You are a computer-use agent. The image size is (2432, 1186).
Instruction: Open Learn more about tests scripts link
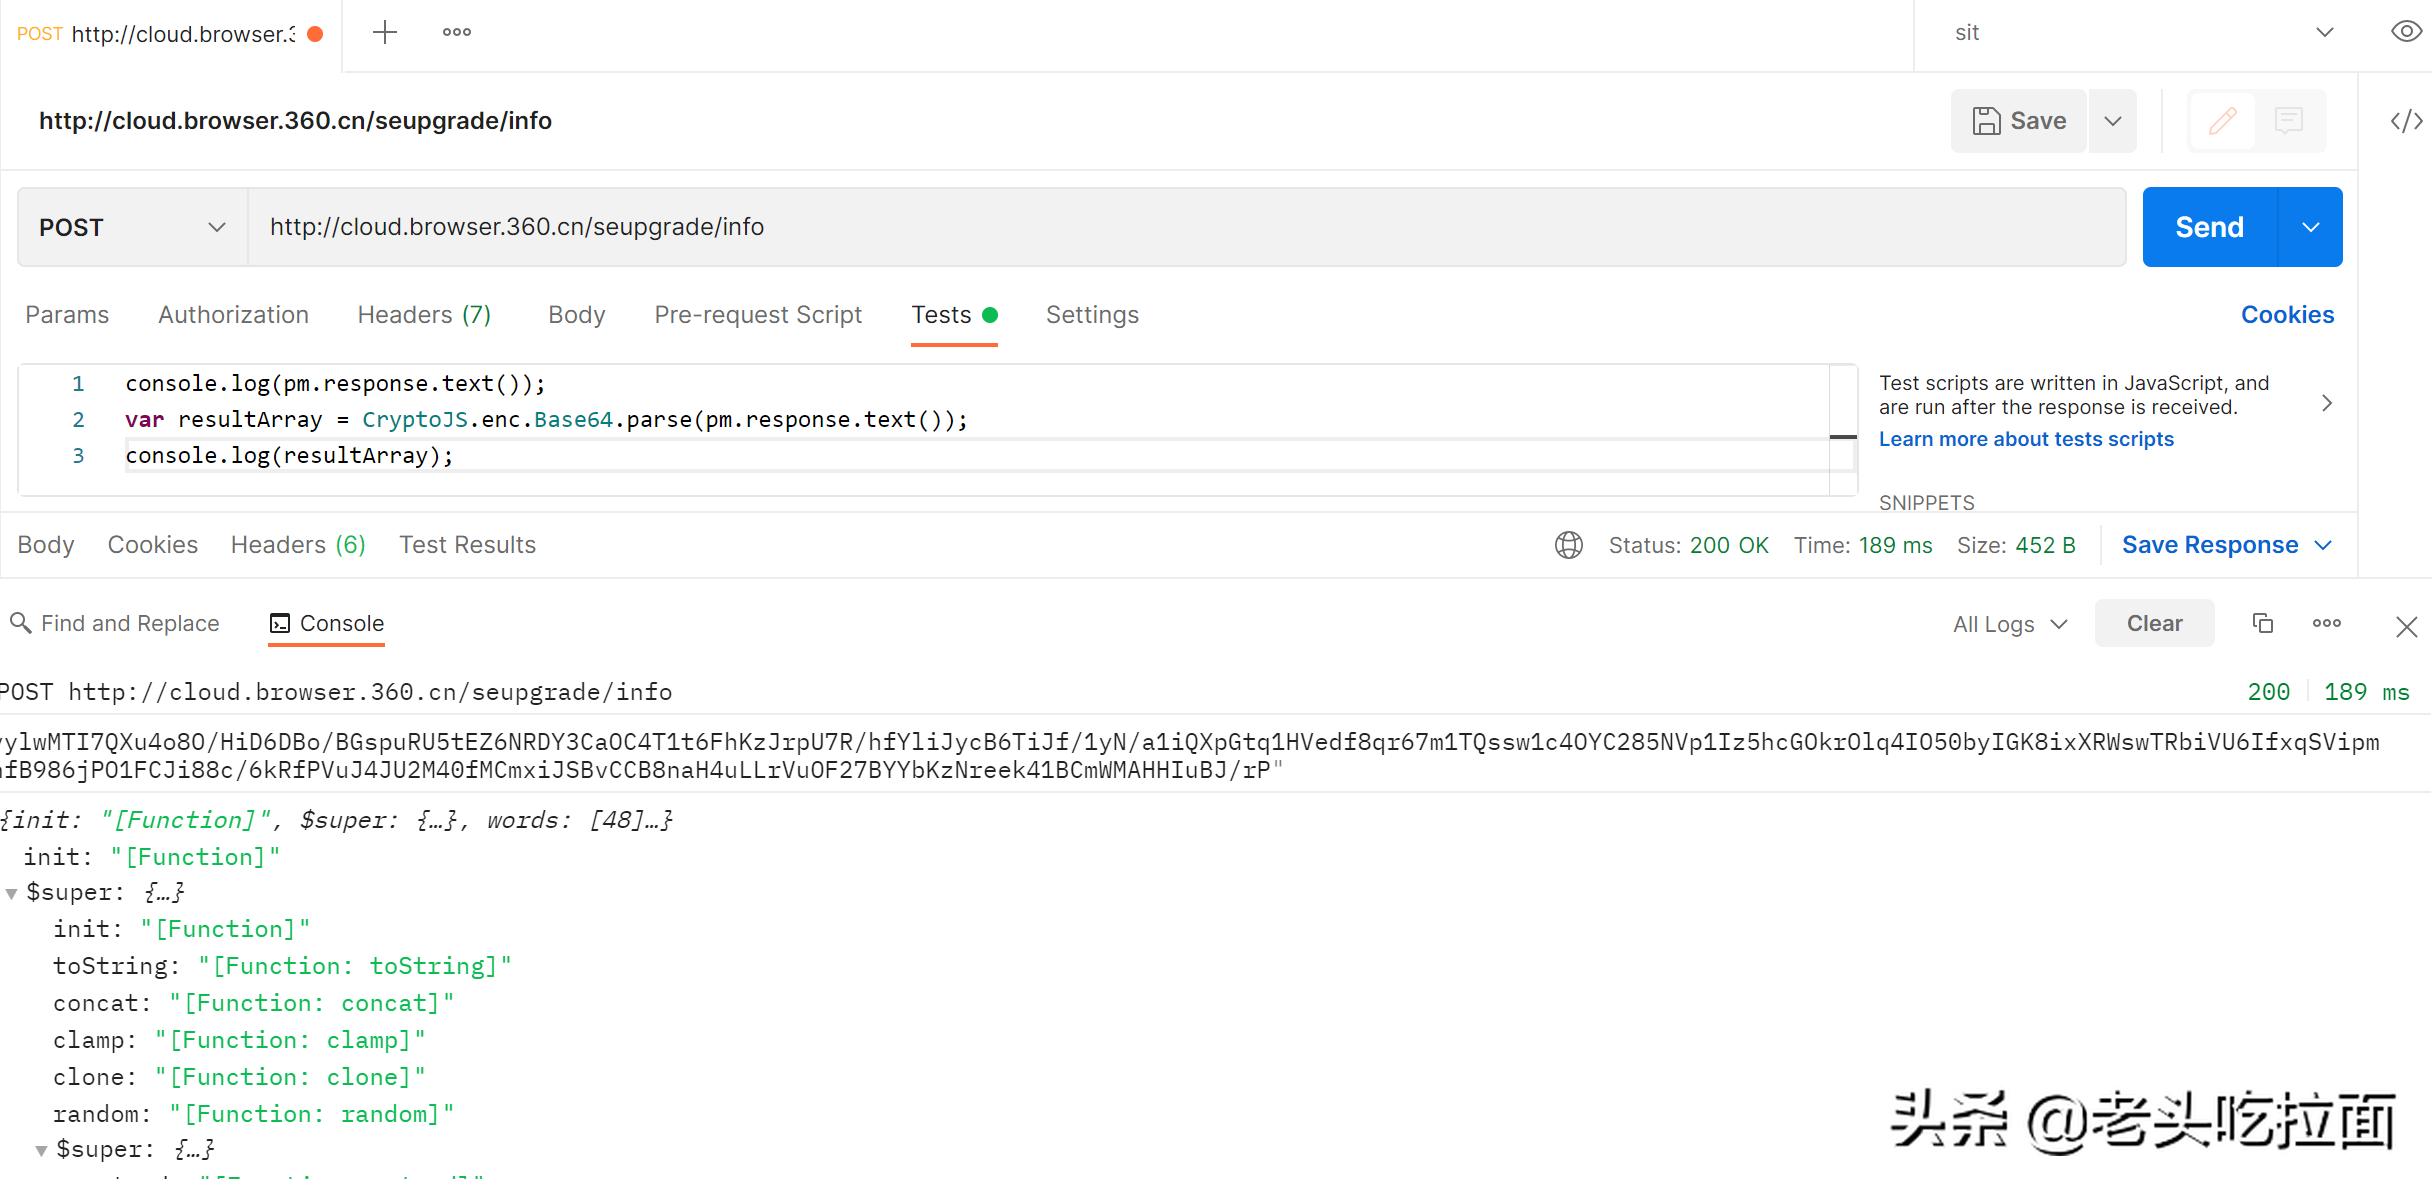coord(2025,439)
